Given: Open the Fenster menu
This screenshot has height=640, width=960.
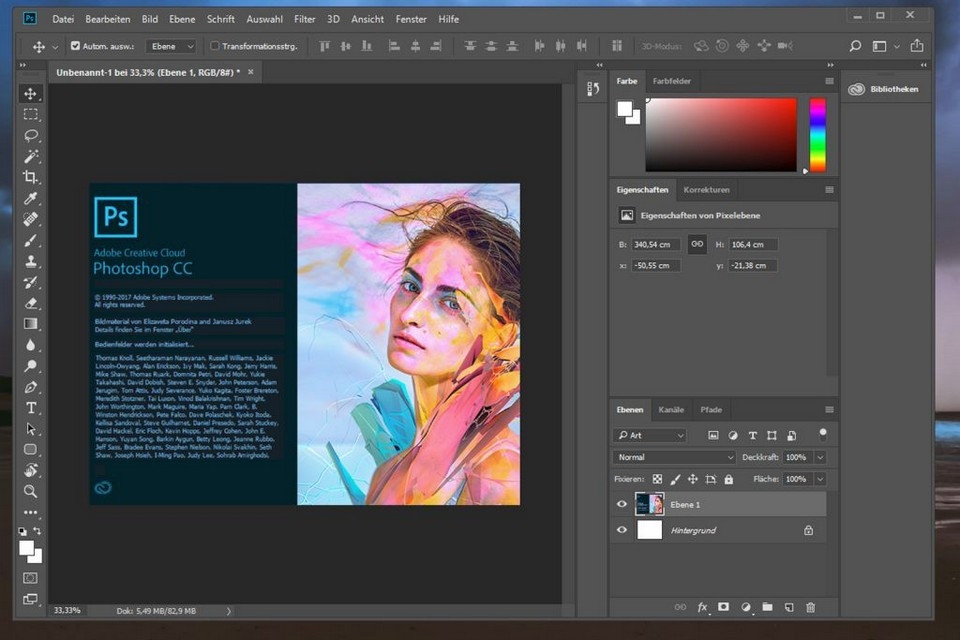Looking at the screenshot, I should click(x=410, y=19).
